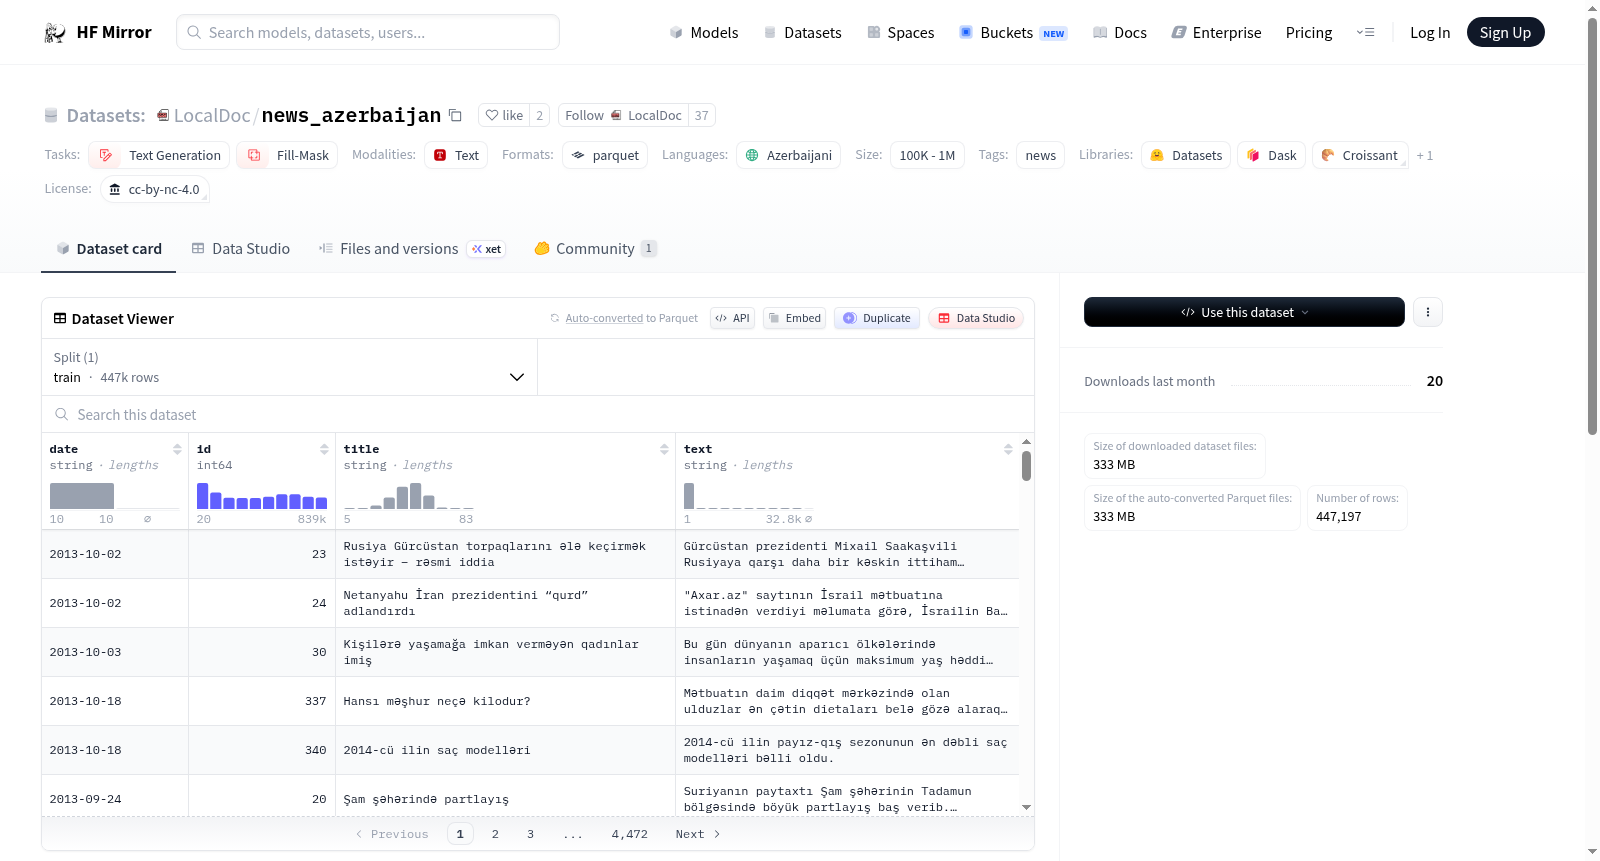Copy dataset name with clipboard icon
The height and width of the screenshot is (861, 1600).
(455, 115)
